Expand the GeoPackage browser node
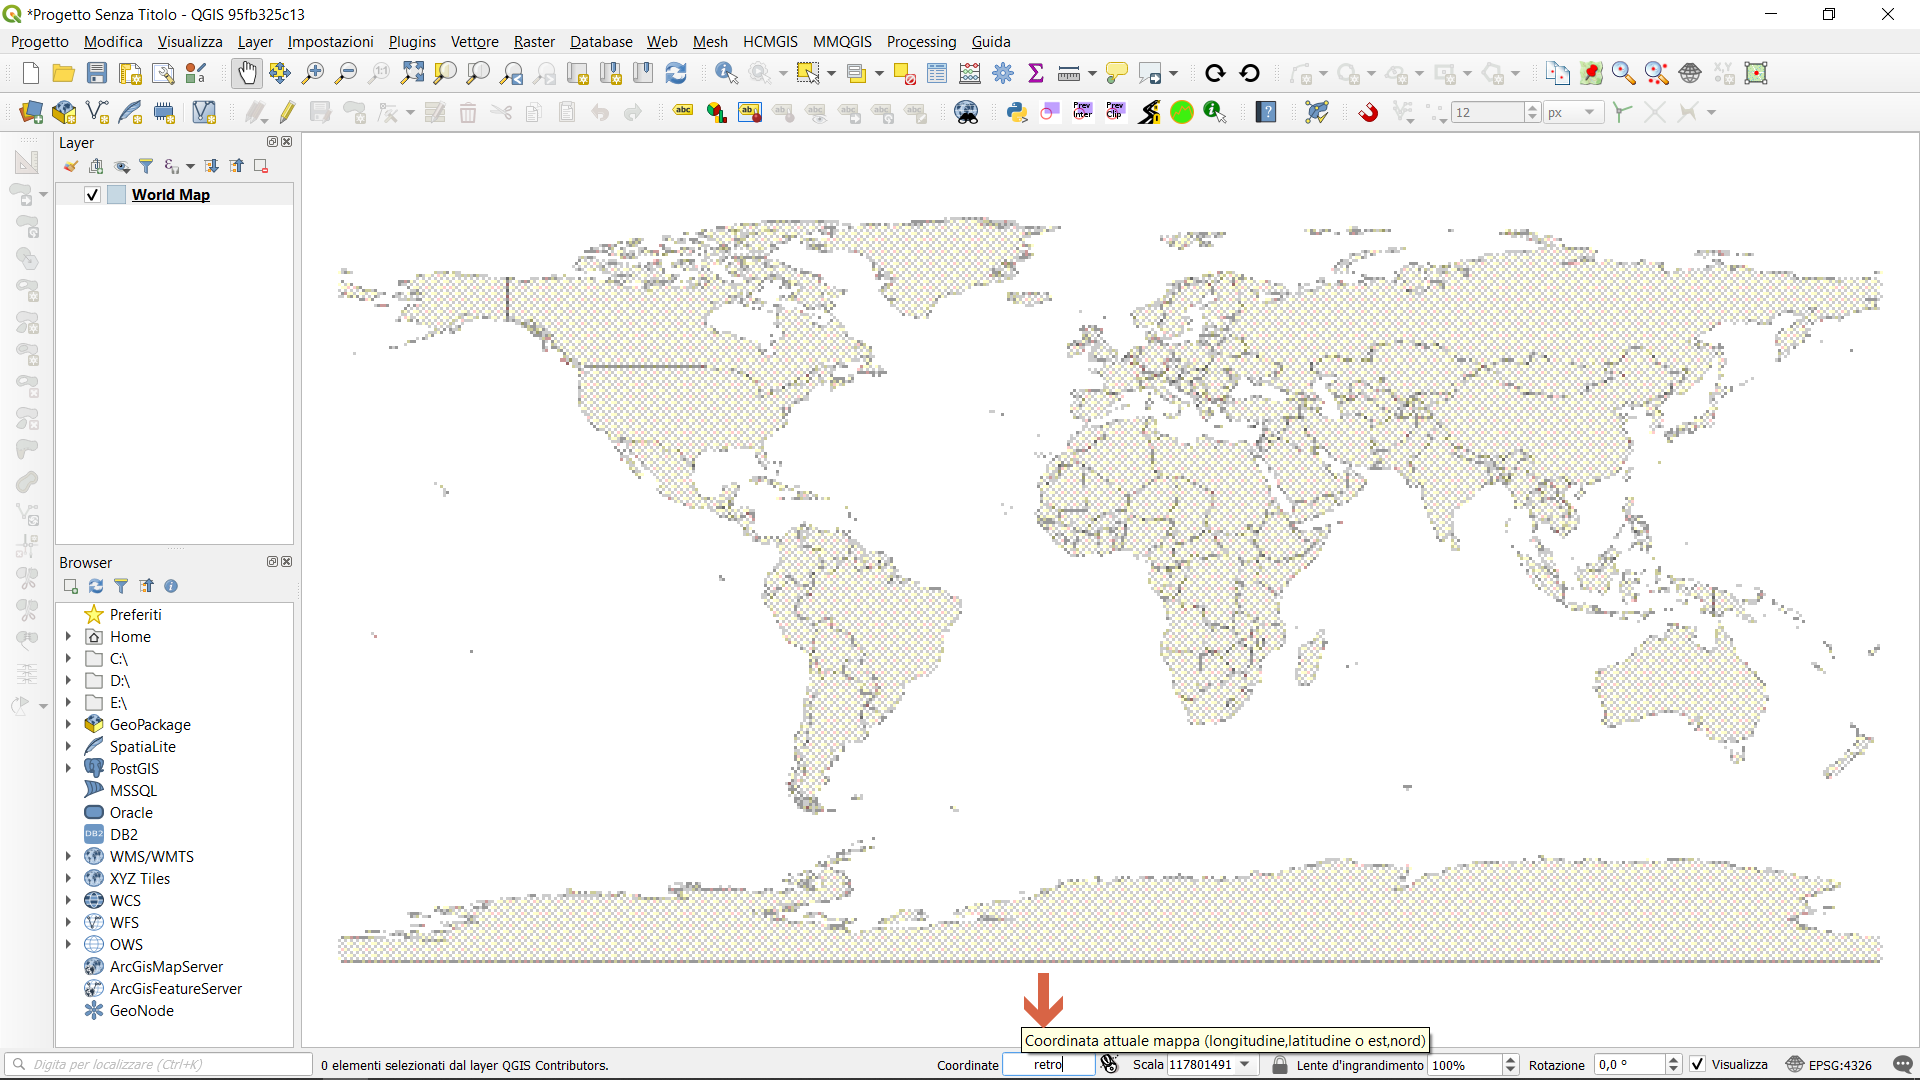This screenshot has height=1080, width=1920. point(68,725)
